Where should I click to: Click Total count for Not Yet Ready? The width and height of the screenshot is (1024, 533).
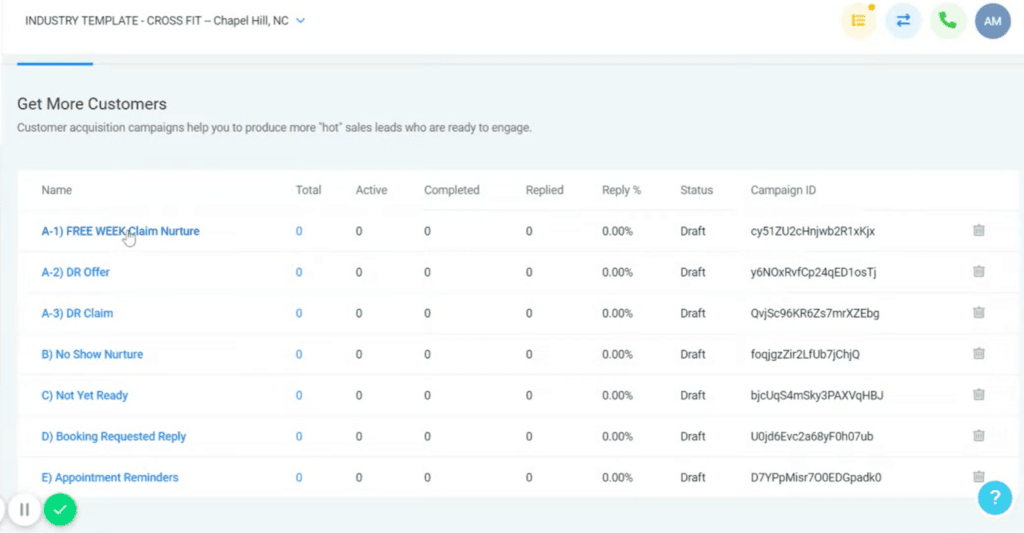click(298, 395)
